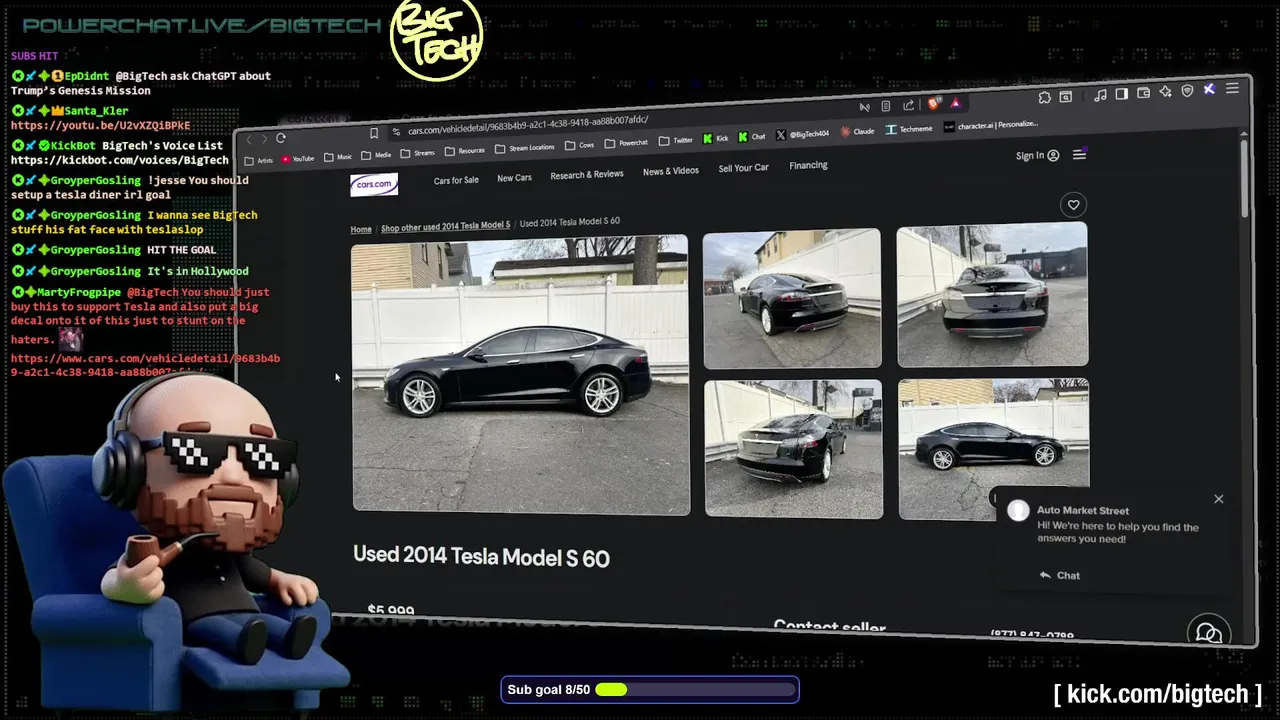Viewport: 1280px width, 720px height.
Task: Expand the Artists bookmark folder
Action: click(259, 161)
